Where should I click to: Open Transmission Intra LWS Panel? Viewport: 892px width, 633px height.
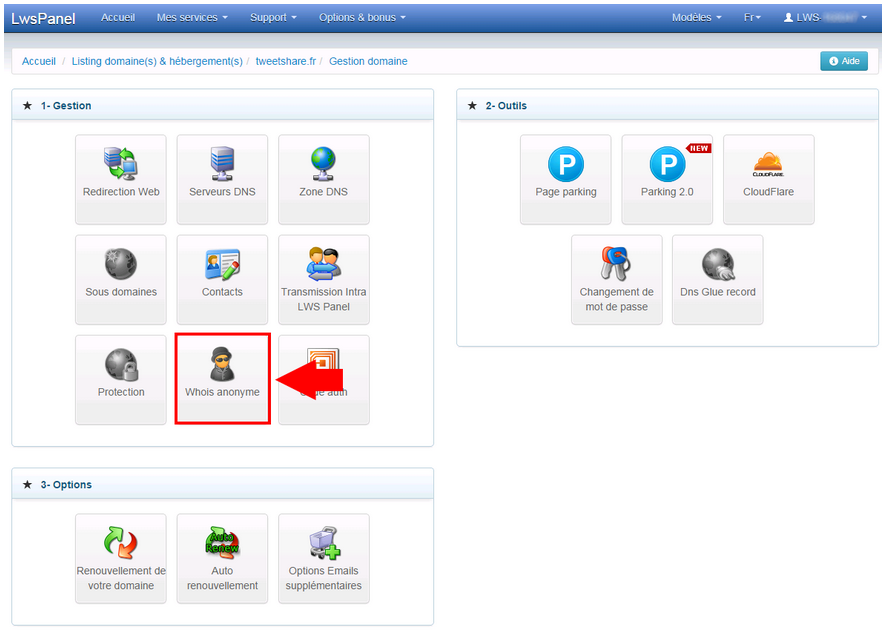[x=323, y=279]
